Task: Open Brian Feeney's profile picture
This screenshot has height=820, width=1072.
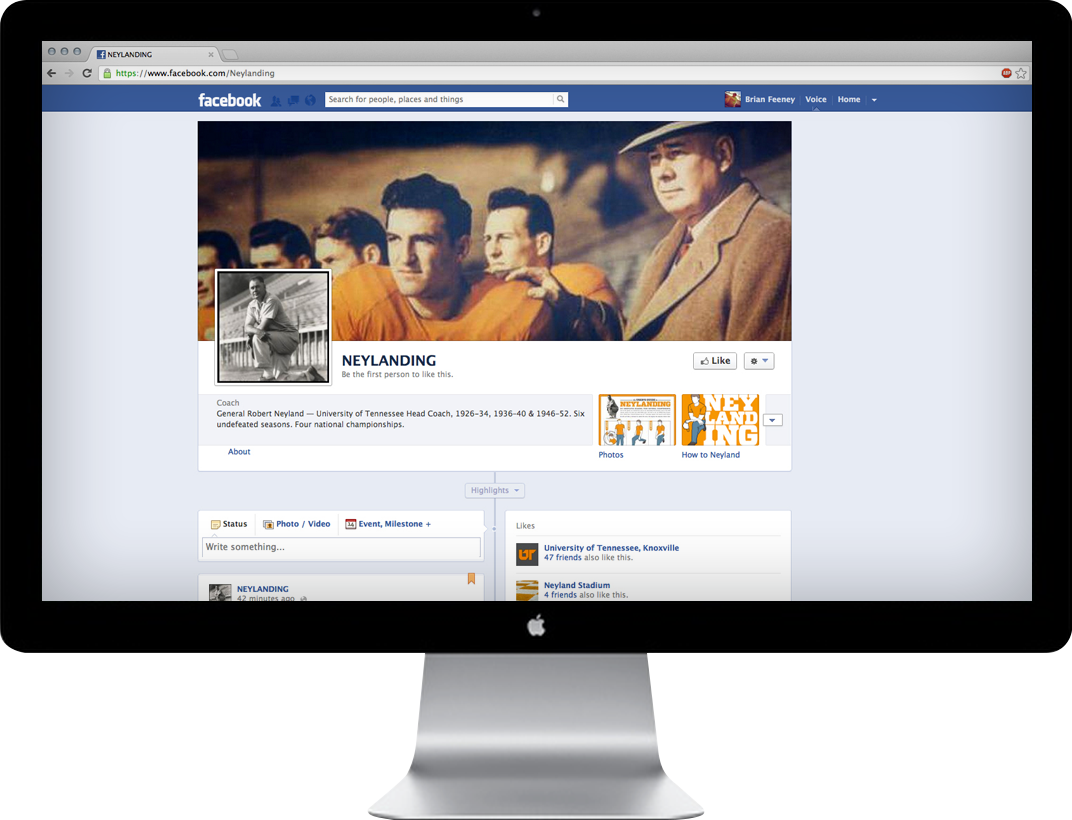Action: pos(733,99)
